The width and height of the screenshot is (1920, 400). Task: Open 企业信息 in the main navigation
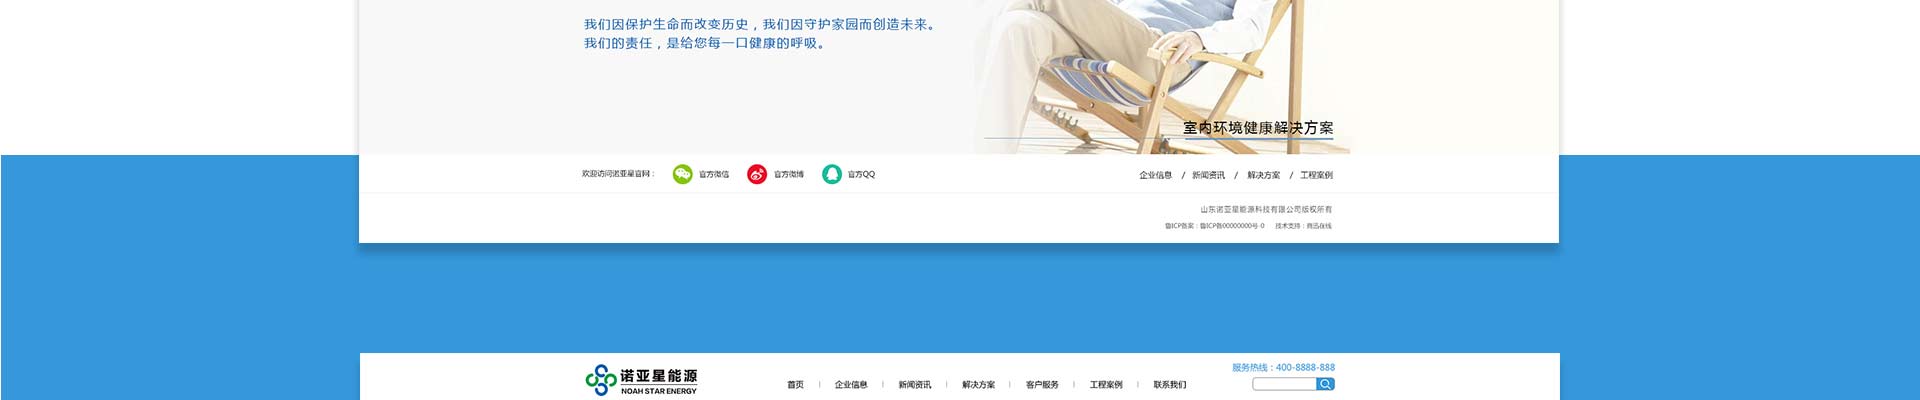coord(851,385)
